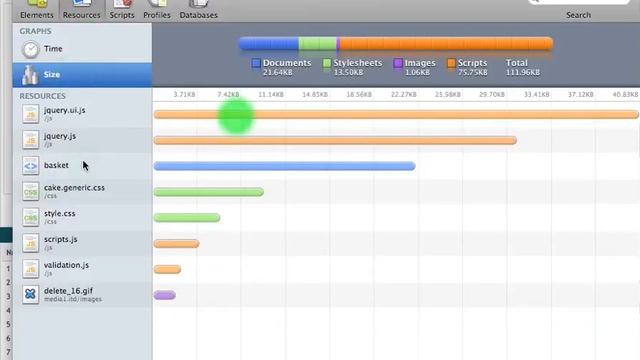Viewport: 640px width, 360px height.
Task: Click the jquery.ui.js file icon
Action: point(31,114)
